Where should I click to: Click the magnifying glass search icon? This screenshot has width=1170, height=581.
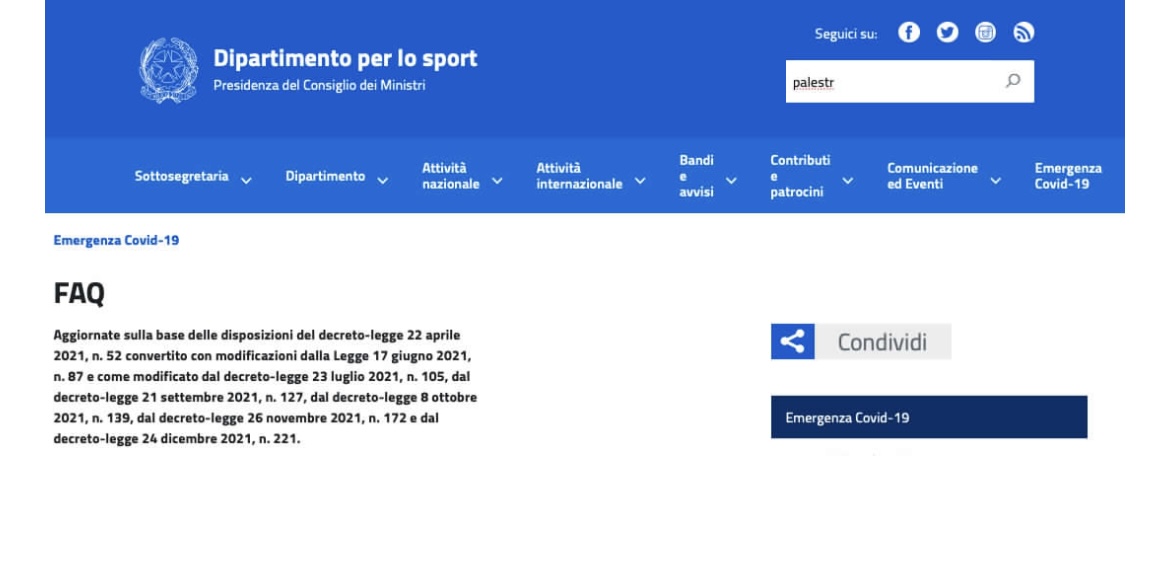click(x=1013, y=82)
